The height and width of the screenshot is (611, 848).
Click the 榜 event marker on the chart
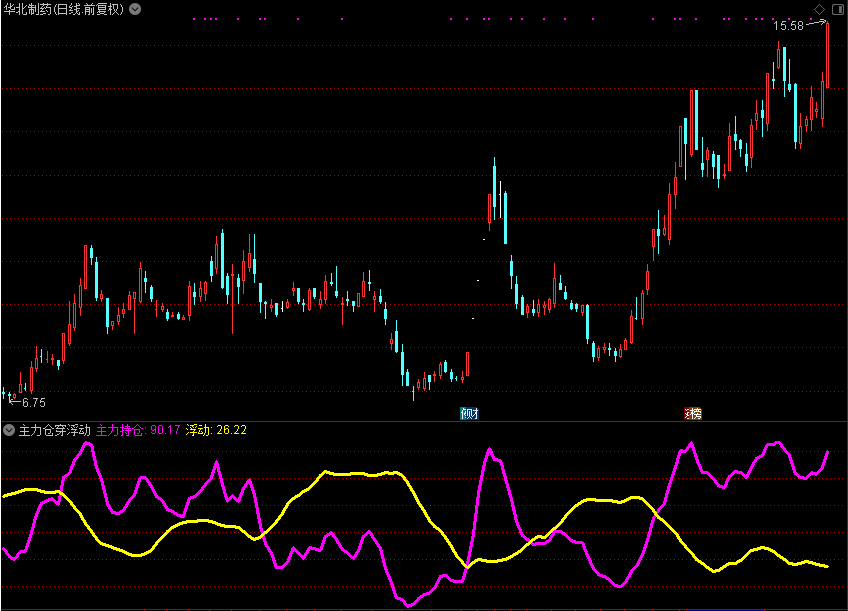pos(692,414)
